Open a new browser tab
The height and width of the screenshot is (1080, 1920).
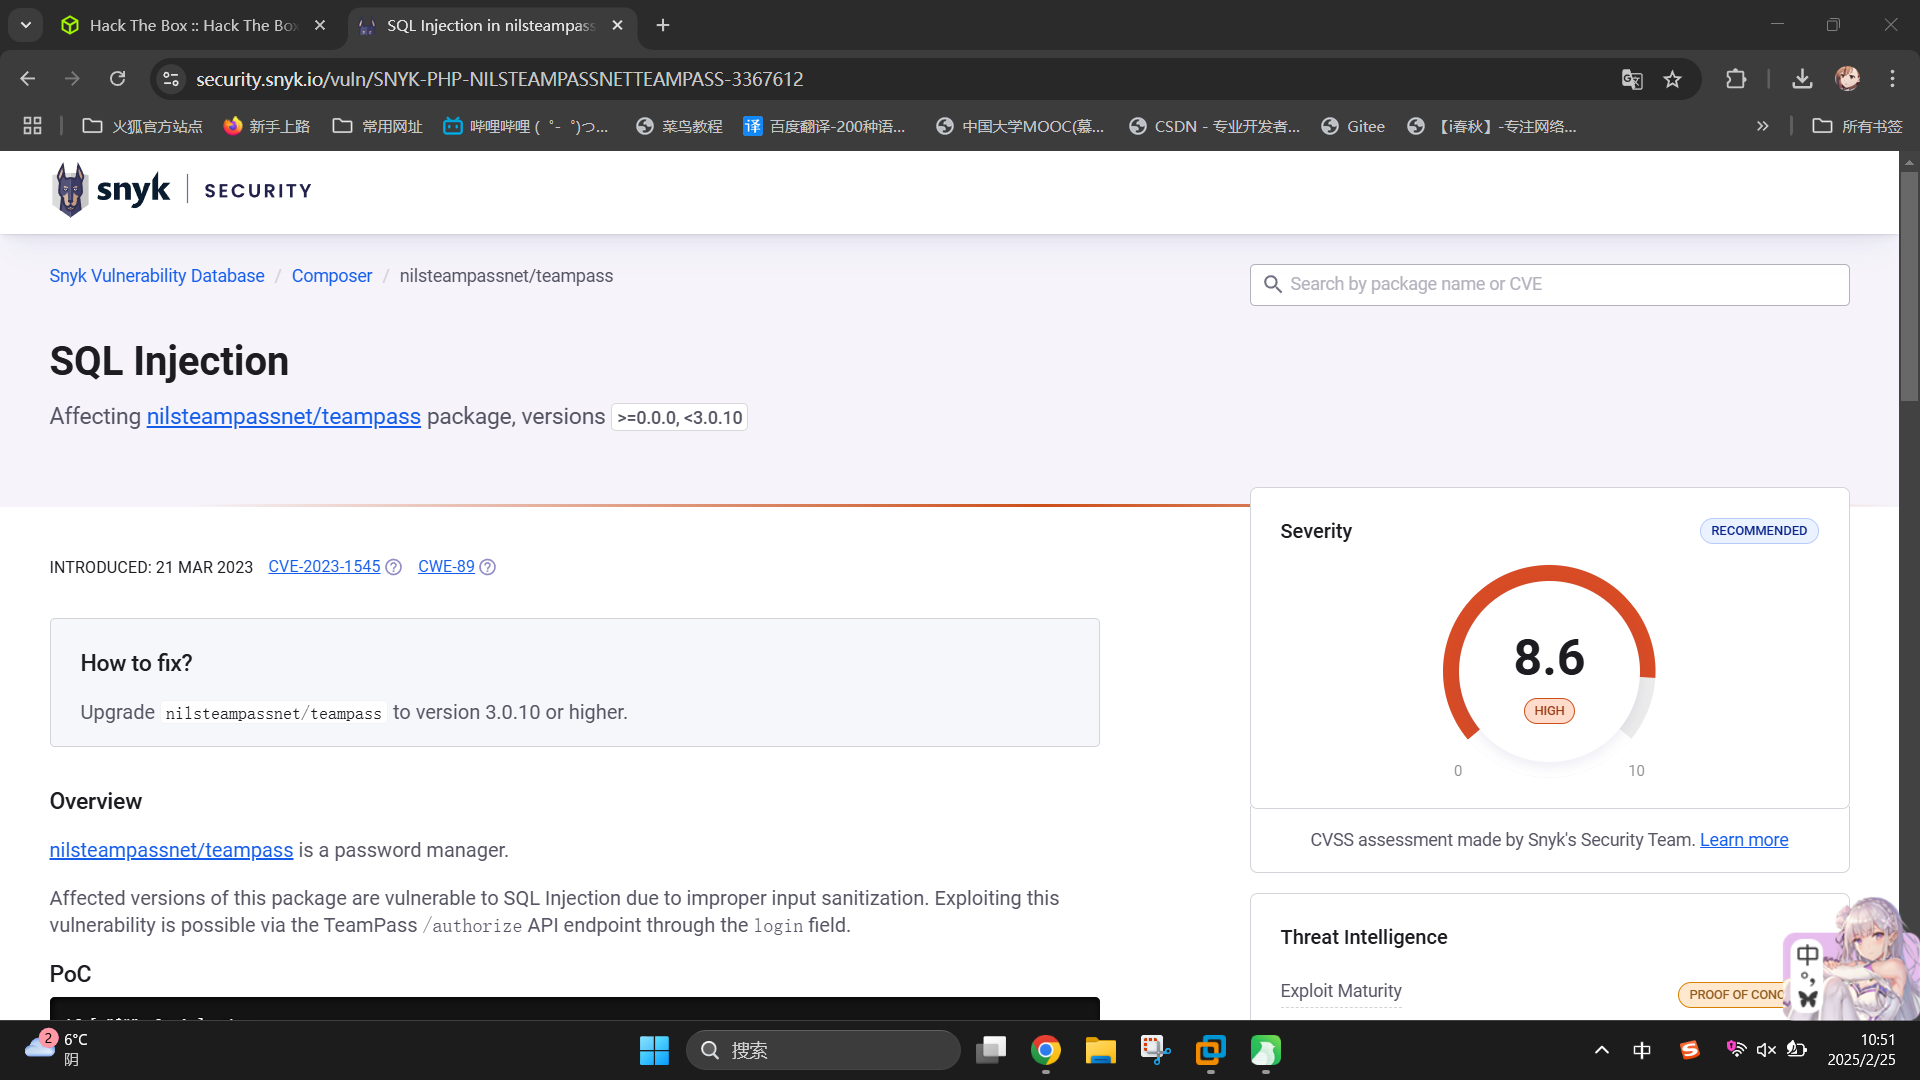click(x=663, y=25)
